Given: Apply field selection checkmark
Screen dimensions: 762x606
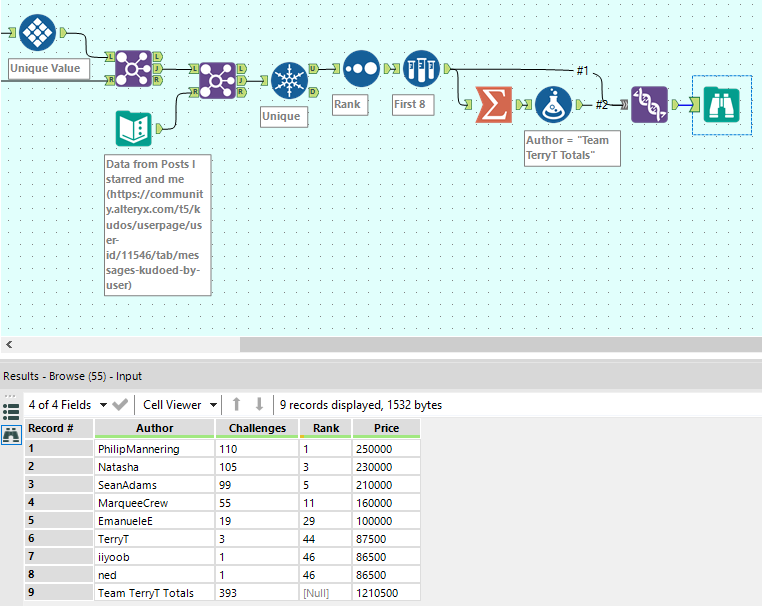Looking at the screenshot, I should 120,404.
